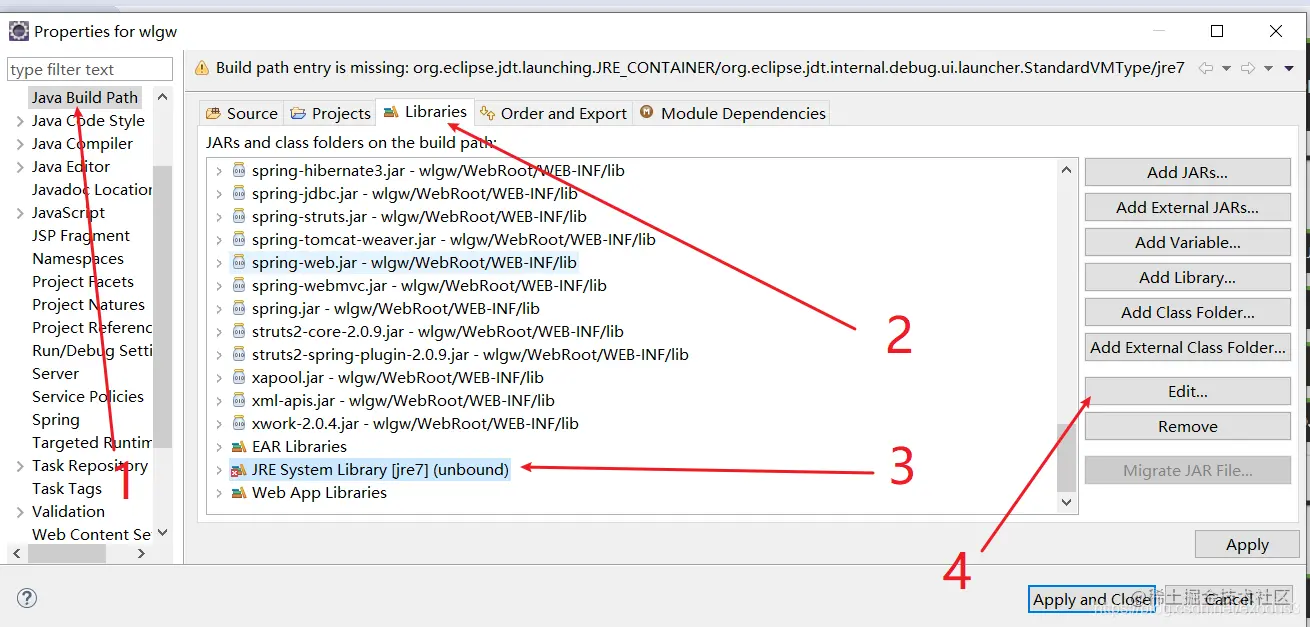Click the EAR Libraries library icon
The width and height of the screenshot is (1310, 627).
pos(239,446)
